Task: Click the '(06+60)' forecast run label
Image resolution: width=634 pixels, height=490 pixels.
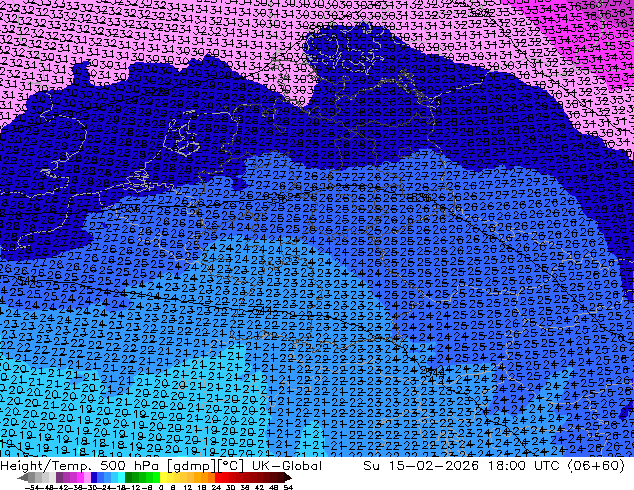Action: click(x=596, y=466)
